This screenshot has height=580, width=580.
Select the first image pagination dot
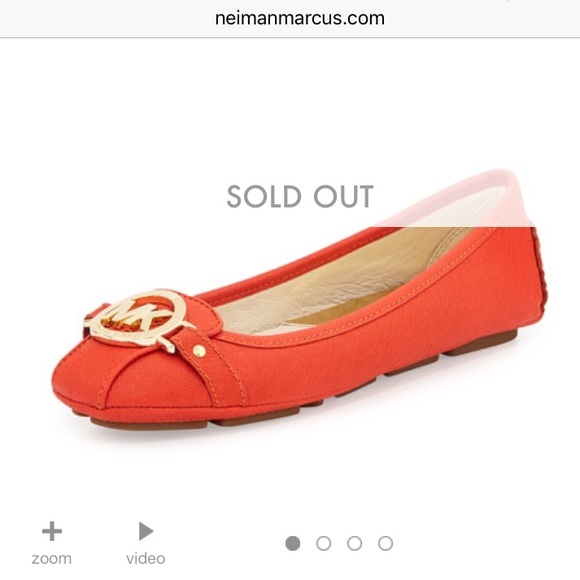click(293, 543)
